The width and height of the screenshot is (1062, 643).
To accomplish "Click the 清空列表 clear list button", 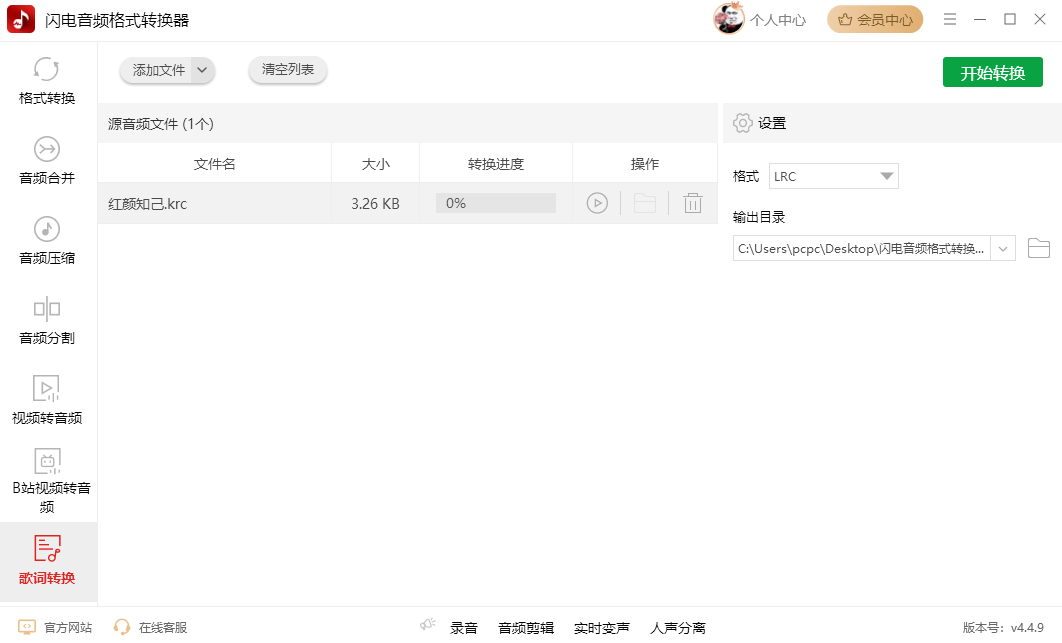I will click(287, 70).
